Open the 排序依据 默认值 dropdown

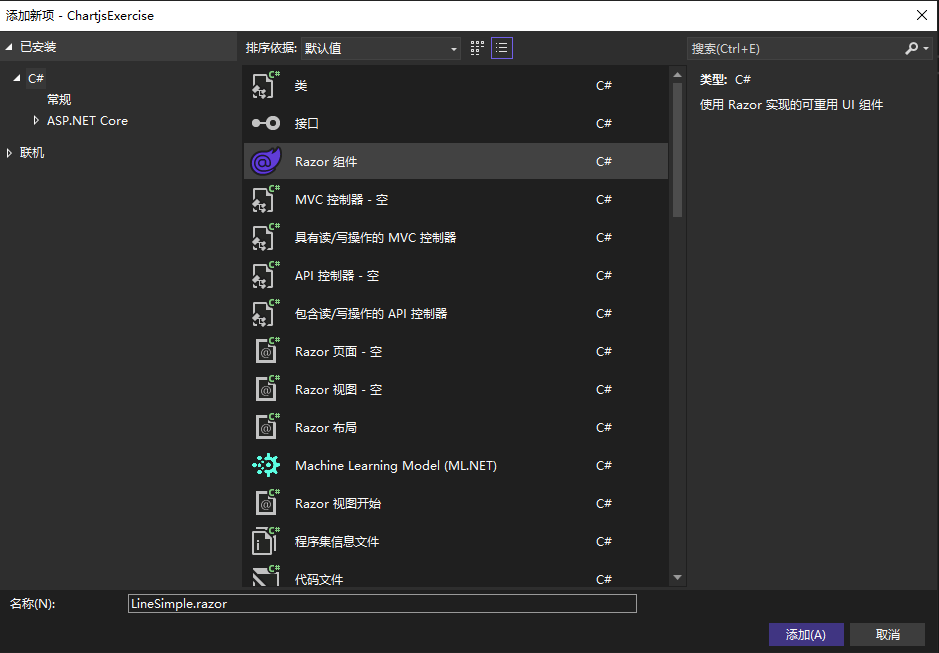(x=381, y=49)
